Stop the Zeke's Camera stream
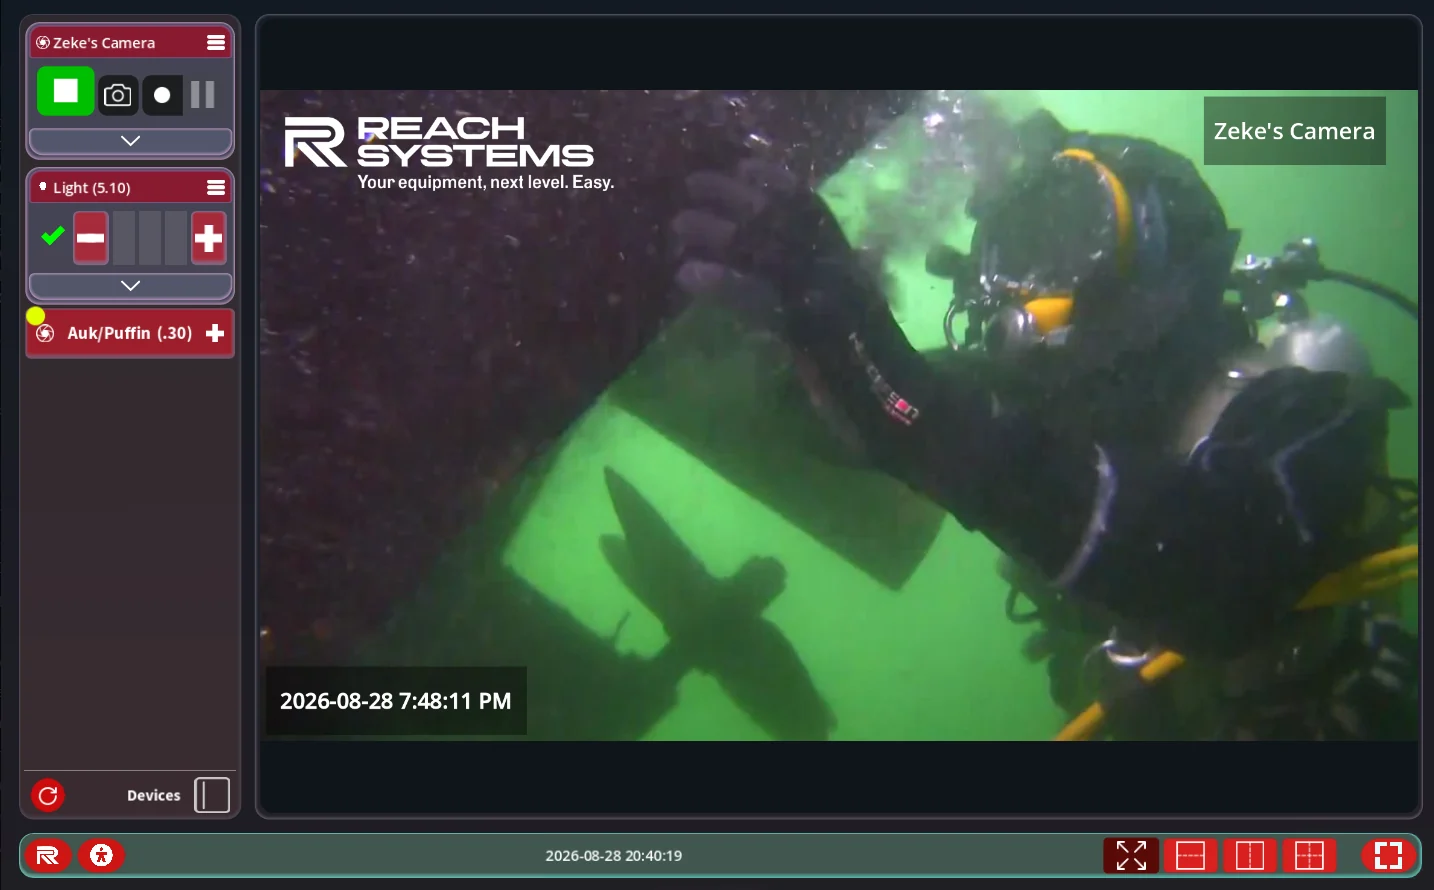Image resolution: width=1434 pixels, height=890 pixels. [x=65, y=92]
